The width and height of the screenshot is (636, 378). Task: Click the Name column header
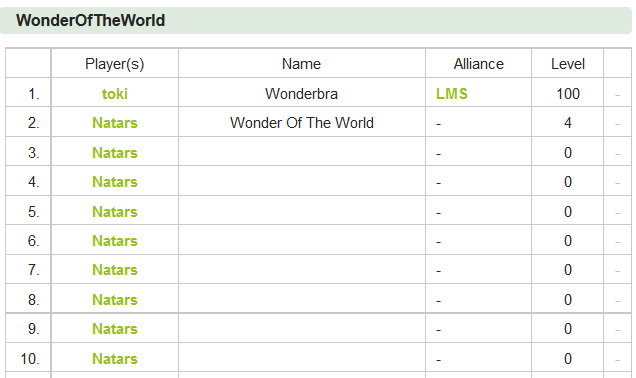[x=301, y=64]
